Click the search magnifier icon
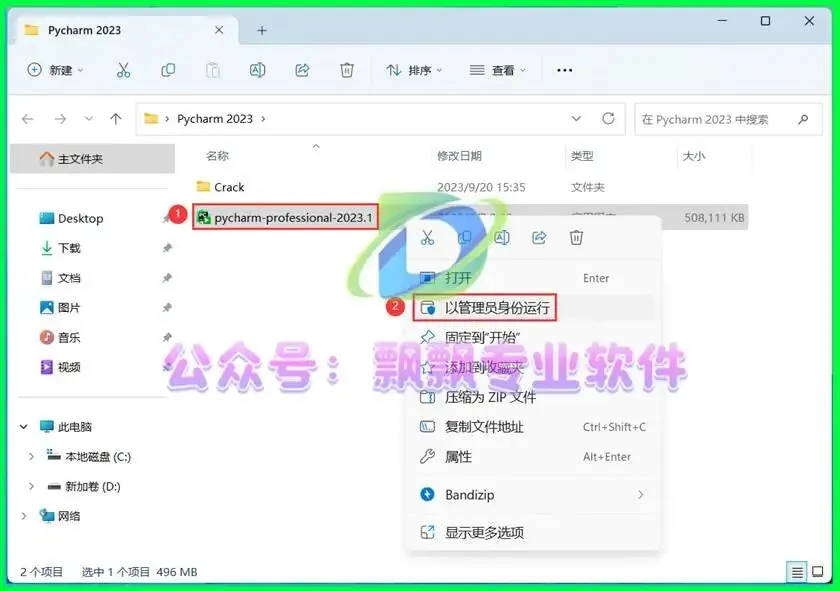 pos(803,119)
